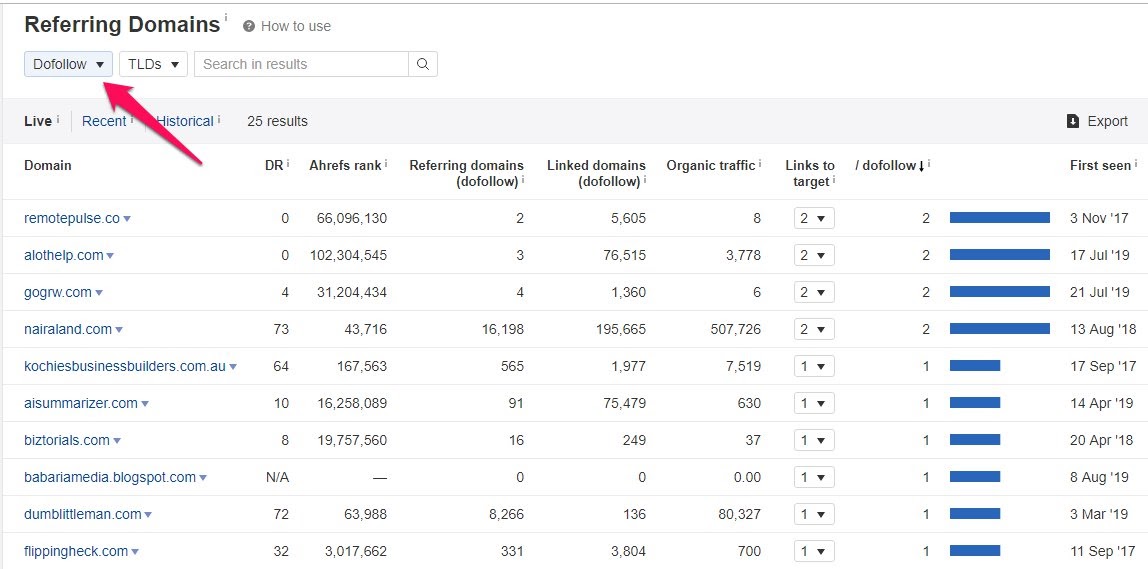
Task: Expand Links to target dropdown for dumblittleman.com
Action: (814, 514)
